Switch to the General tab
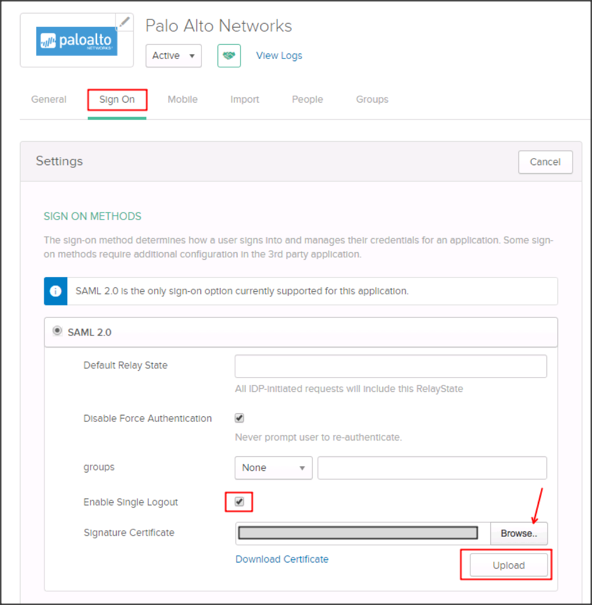Viewport: 592px width, 605px height. 49,100
